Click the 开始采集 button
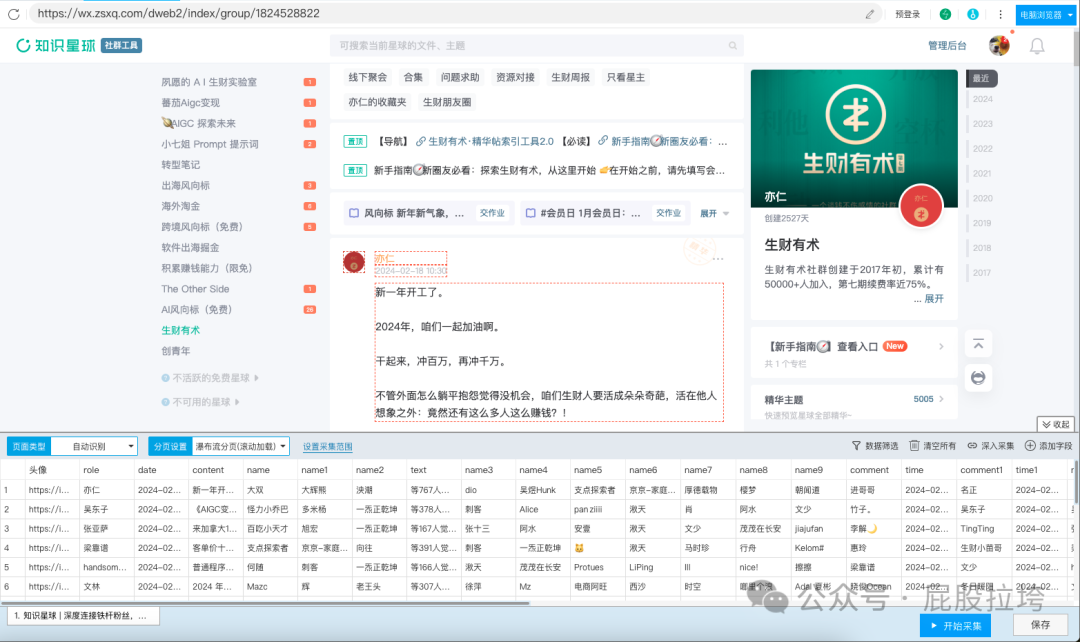This screenshot has height=642, width=1080. pos(955,625)
